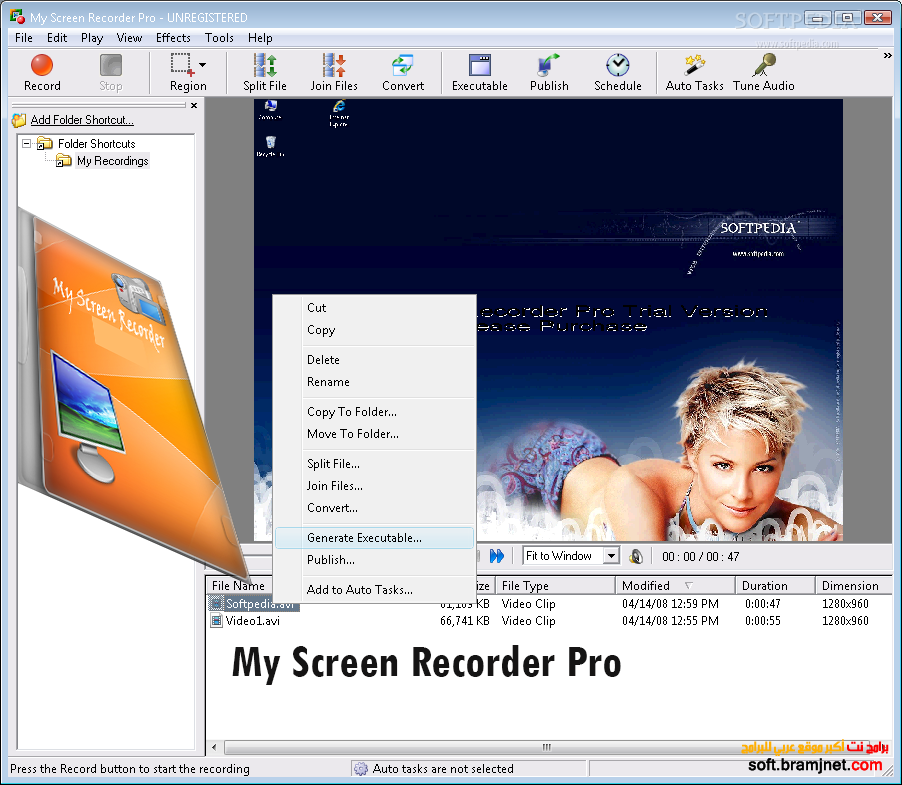The height and width of the screenshot is (785, 902).
Task: Click the fast forward playback button
Action: (x=497, y=556)
